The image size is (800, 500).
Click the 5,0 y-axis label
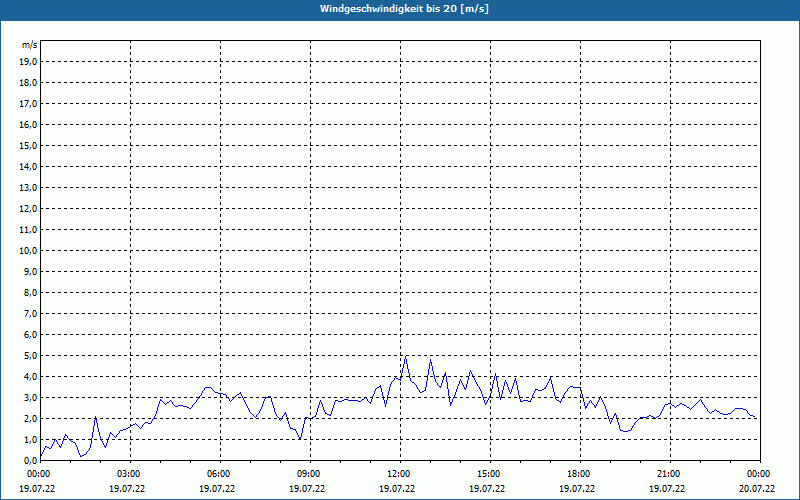(30, 356)
